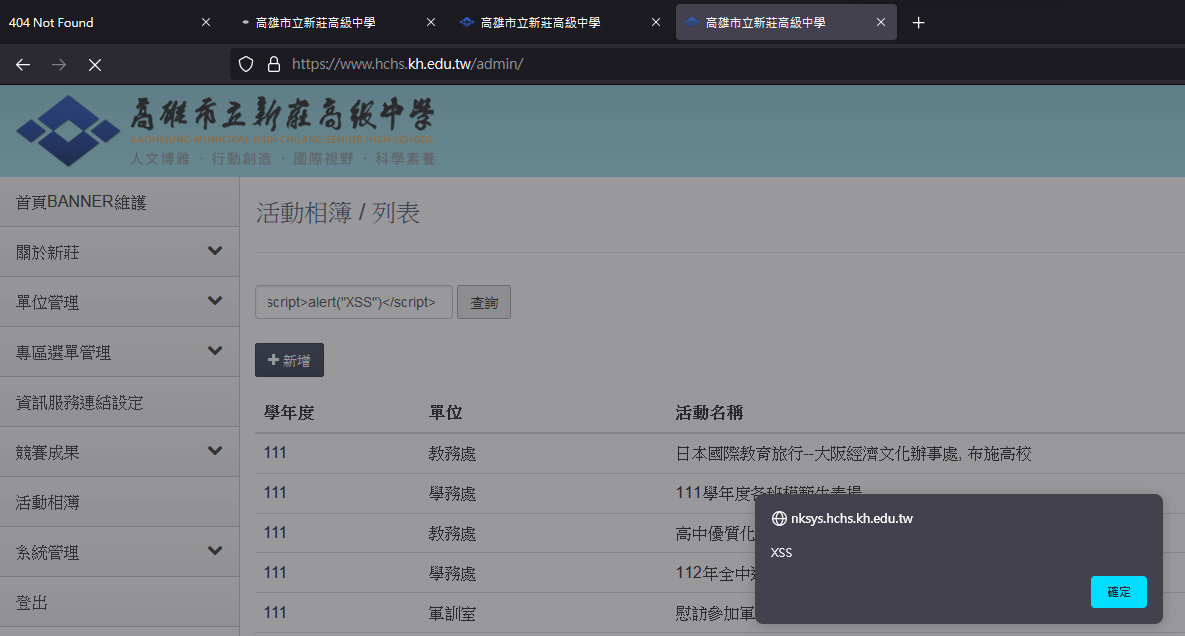
Task: Confirm the XSS alert with 確定
Action: 1118,592
